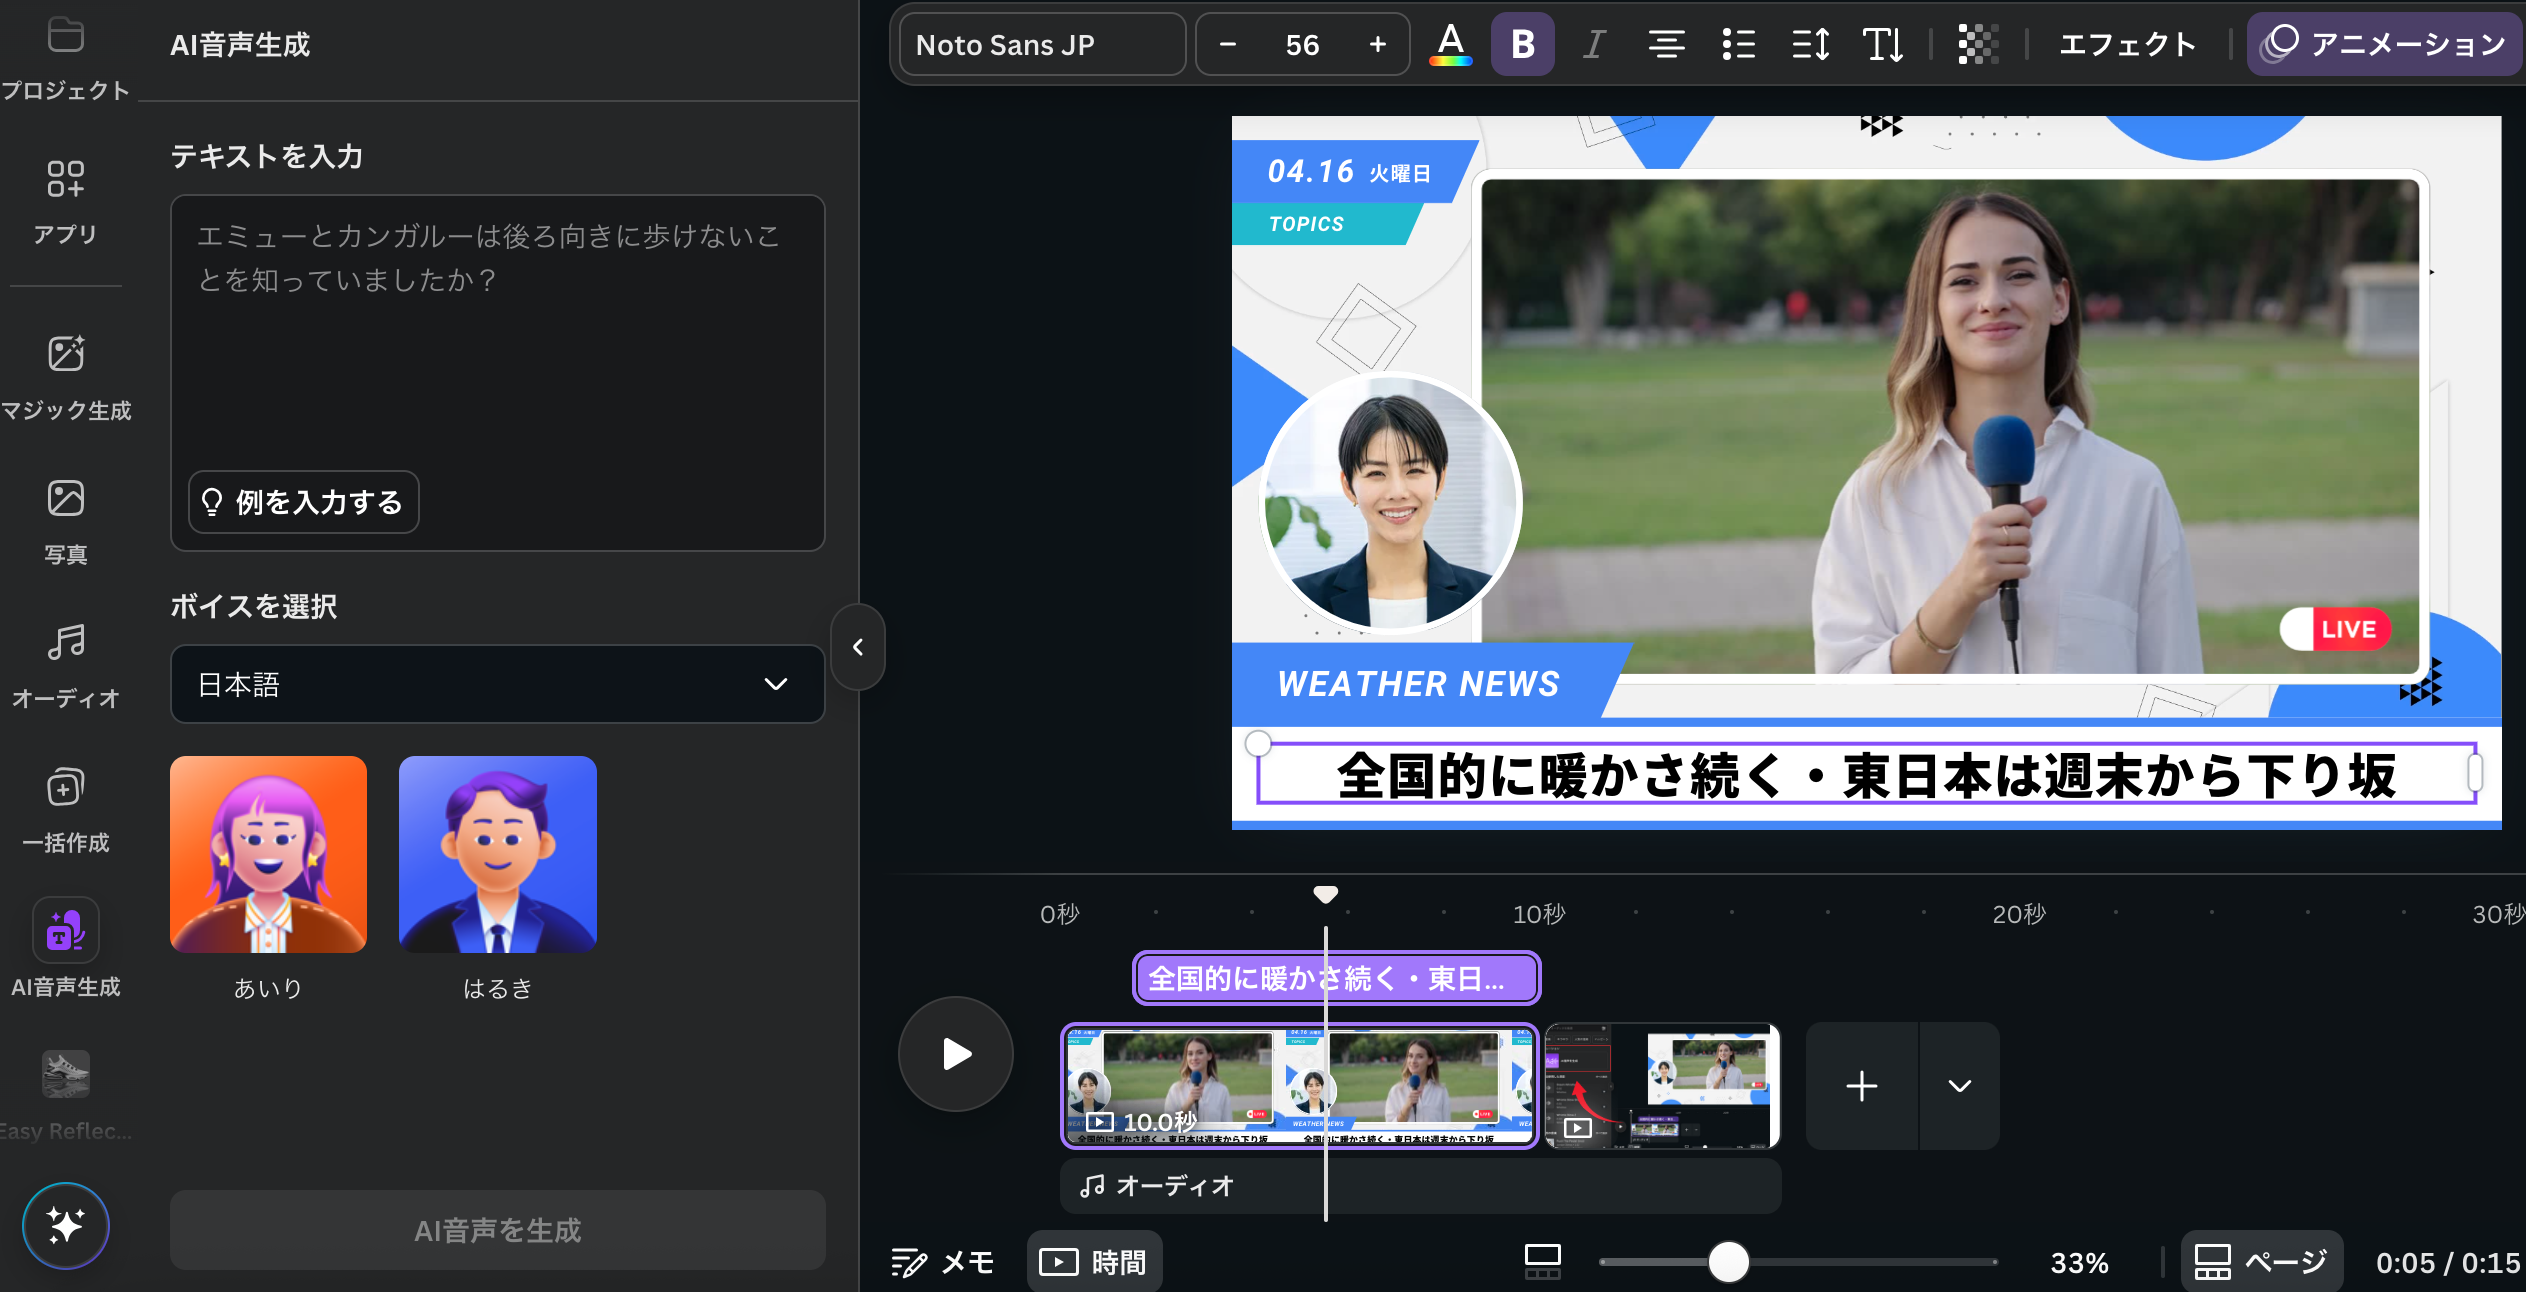Click the 0:05 / 0:15 time display
This screenshot has width=2526, height=1292.
(x=2448, y=1263)
